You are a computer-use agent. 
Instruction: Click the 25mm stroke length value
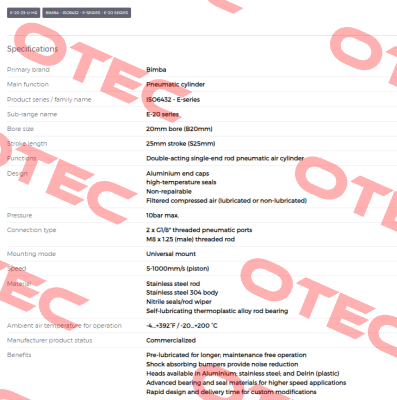180,144
